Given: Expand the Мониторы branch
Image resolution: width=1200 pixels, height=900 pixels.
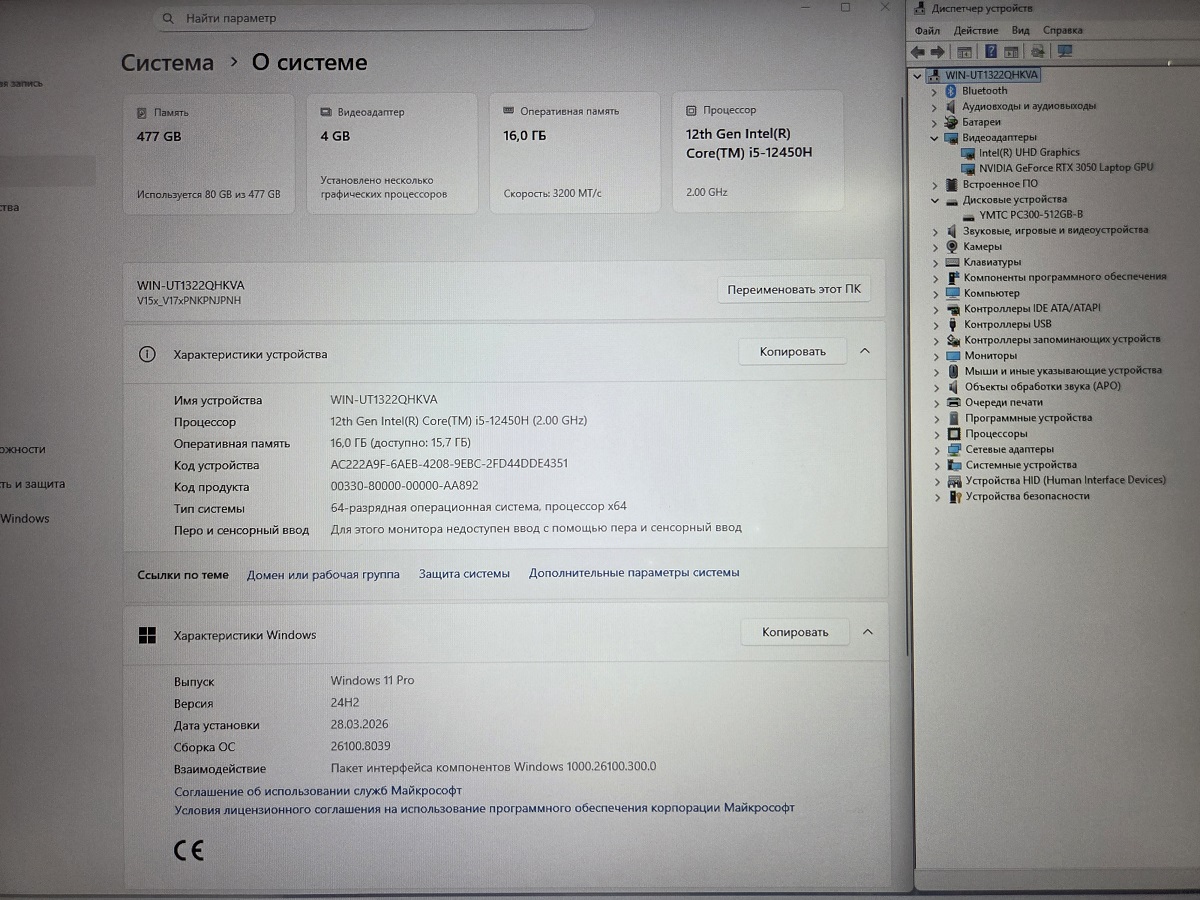Looking at the screenshot, I should coord(936,356).
